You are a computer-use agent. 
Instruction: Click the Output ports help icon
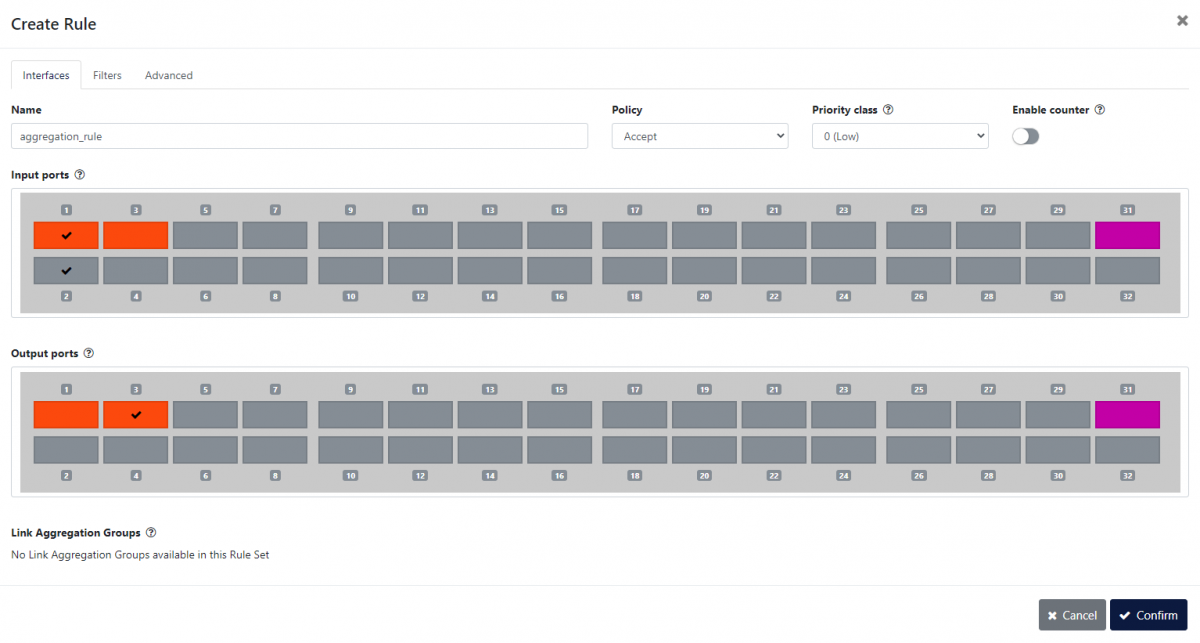89,354
